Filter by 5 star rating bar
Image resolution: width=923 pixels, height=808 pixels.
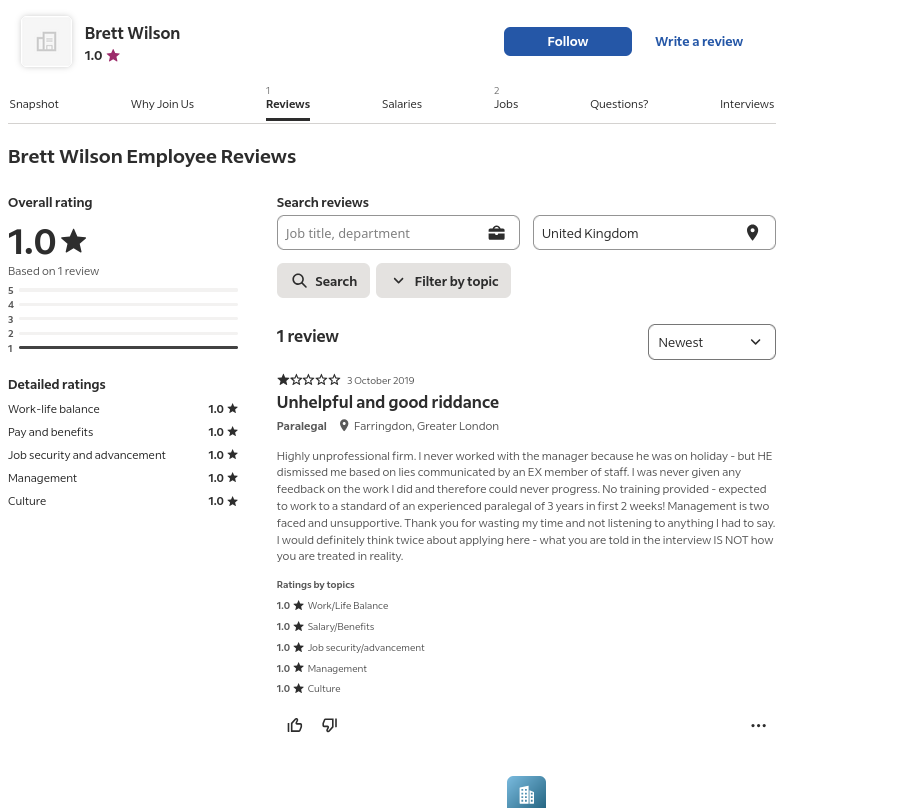pos(123,290)
